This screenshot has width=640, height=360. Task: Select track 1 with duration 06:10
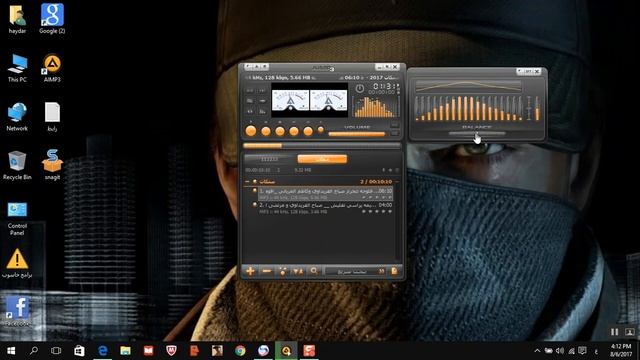325,193
